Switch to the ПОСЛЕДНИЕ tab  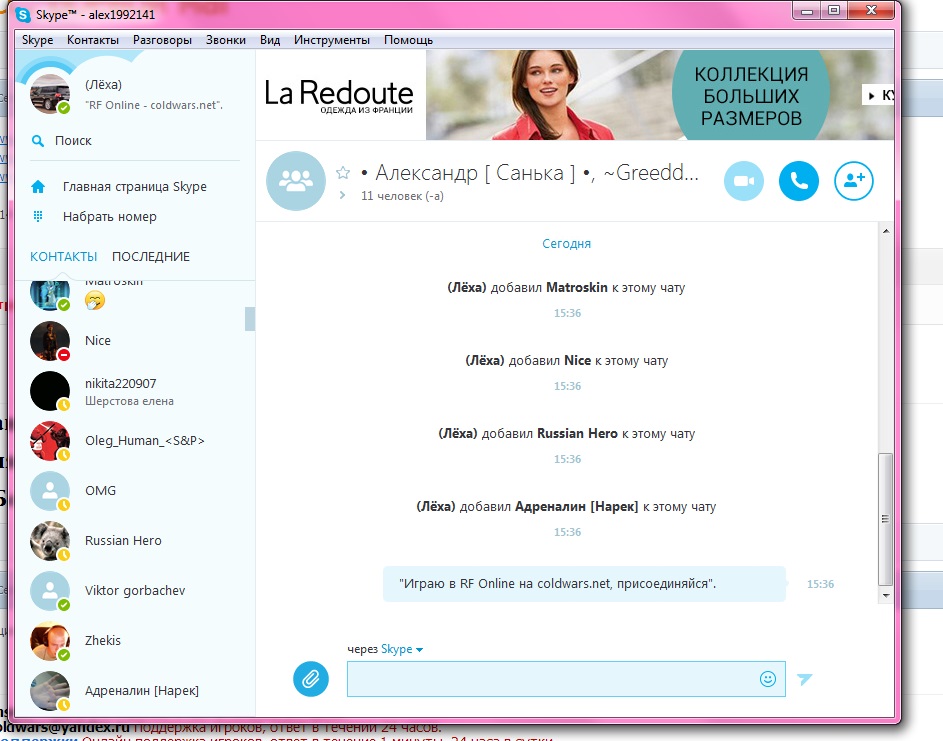pos(151,257)
